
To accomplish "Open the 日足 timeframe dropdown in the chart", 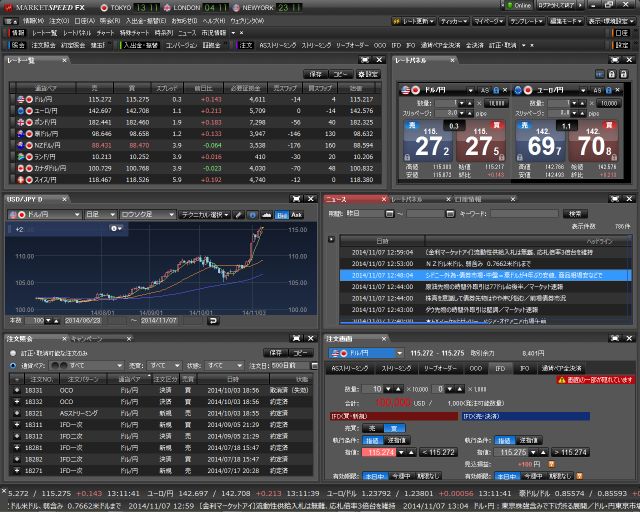I will click(100, 215).
